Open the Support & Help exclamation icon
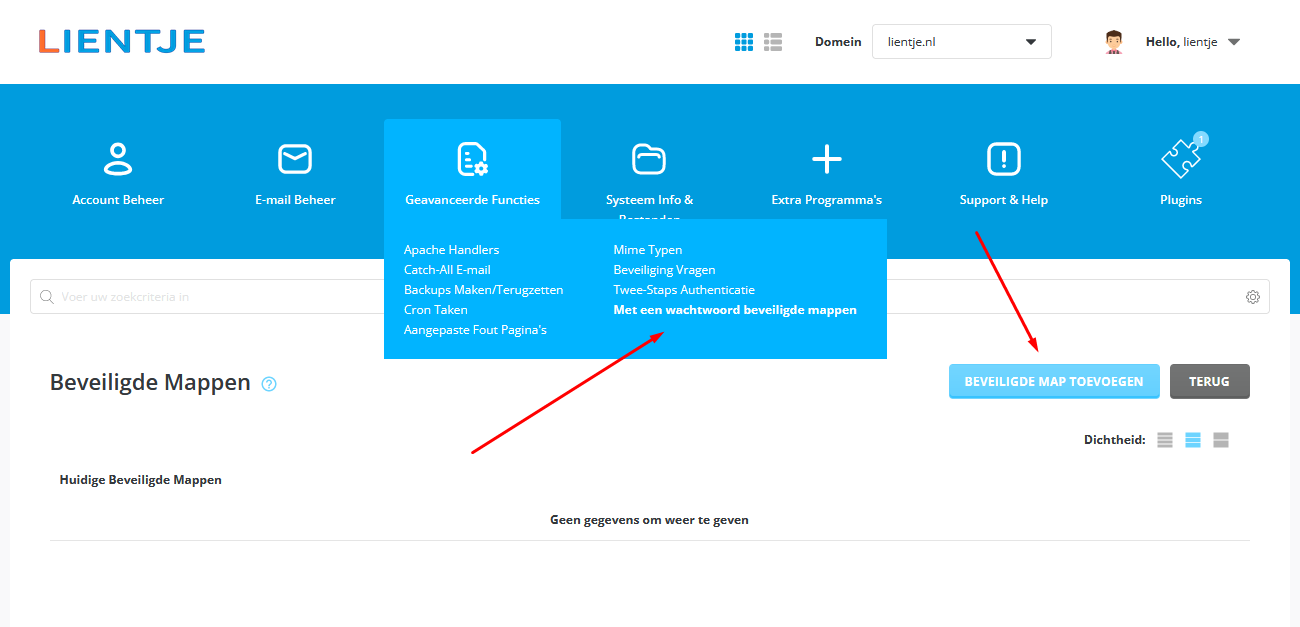The height and width of the screenshot is (627, 1300). click(x=1003, y=159)
